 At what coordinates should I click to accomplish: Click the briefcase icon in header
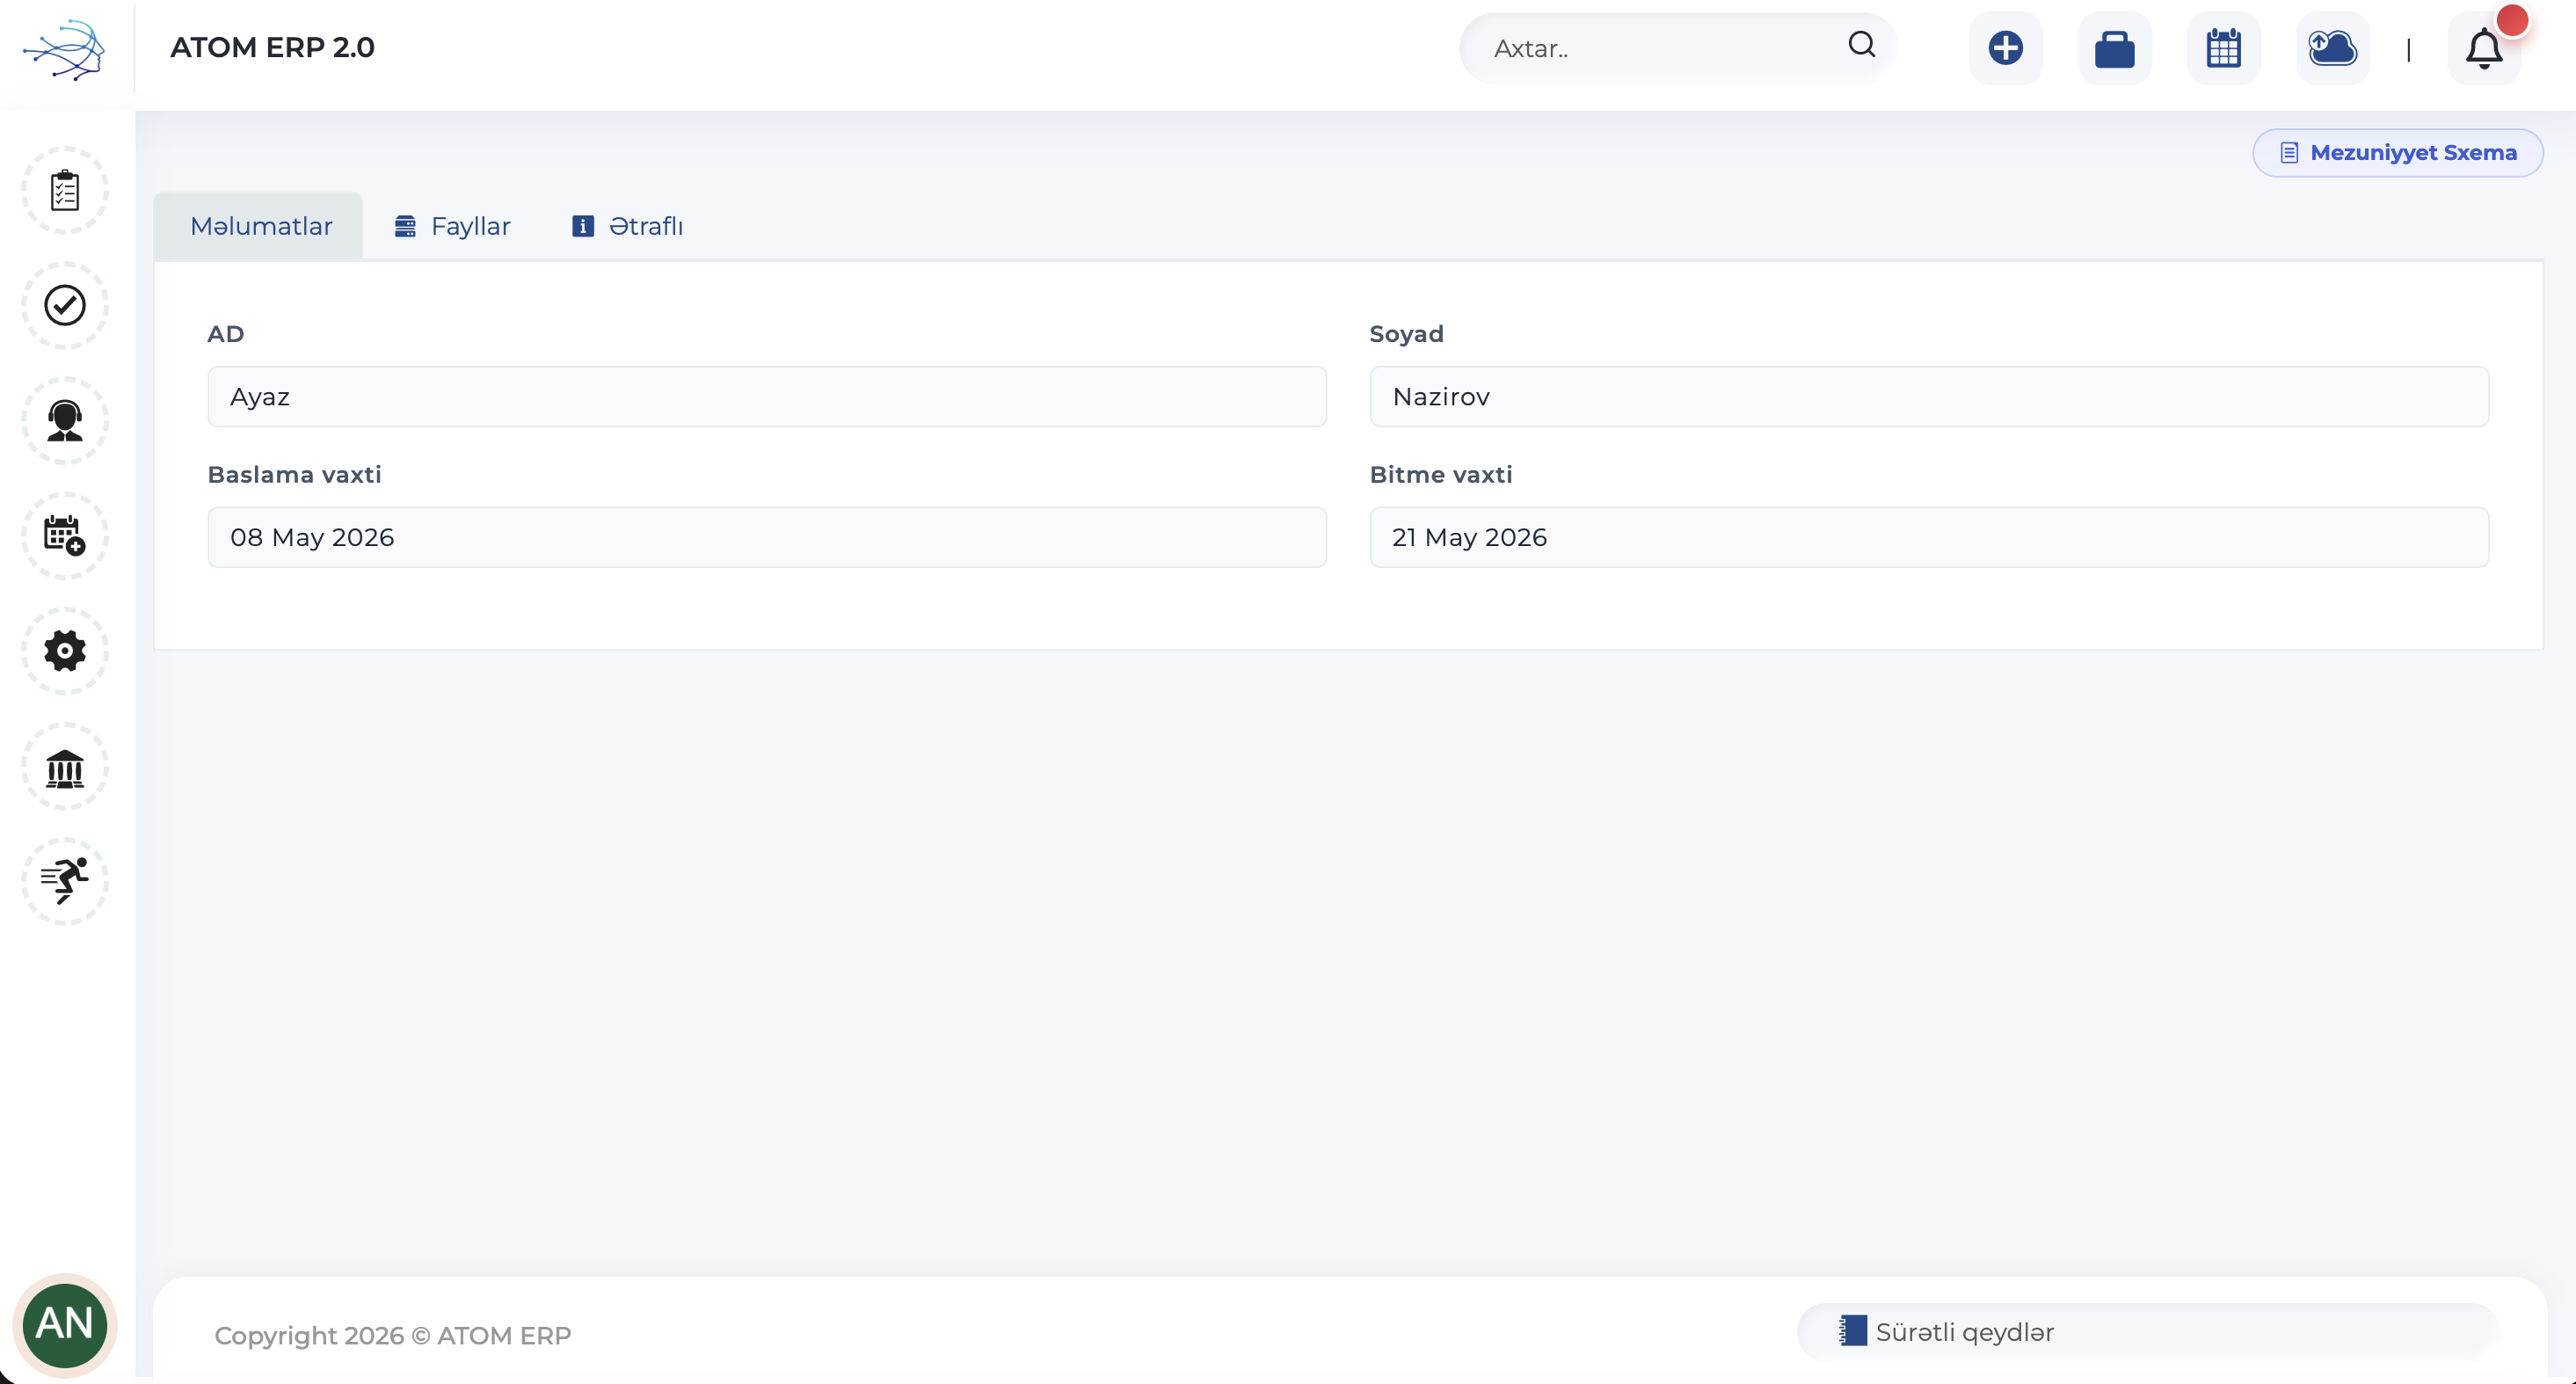2114,48
